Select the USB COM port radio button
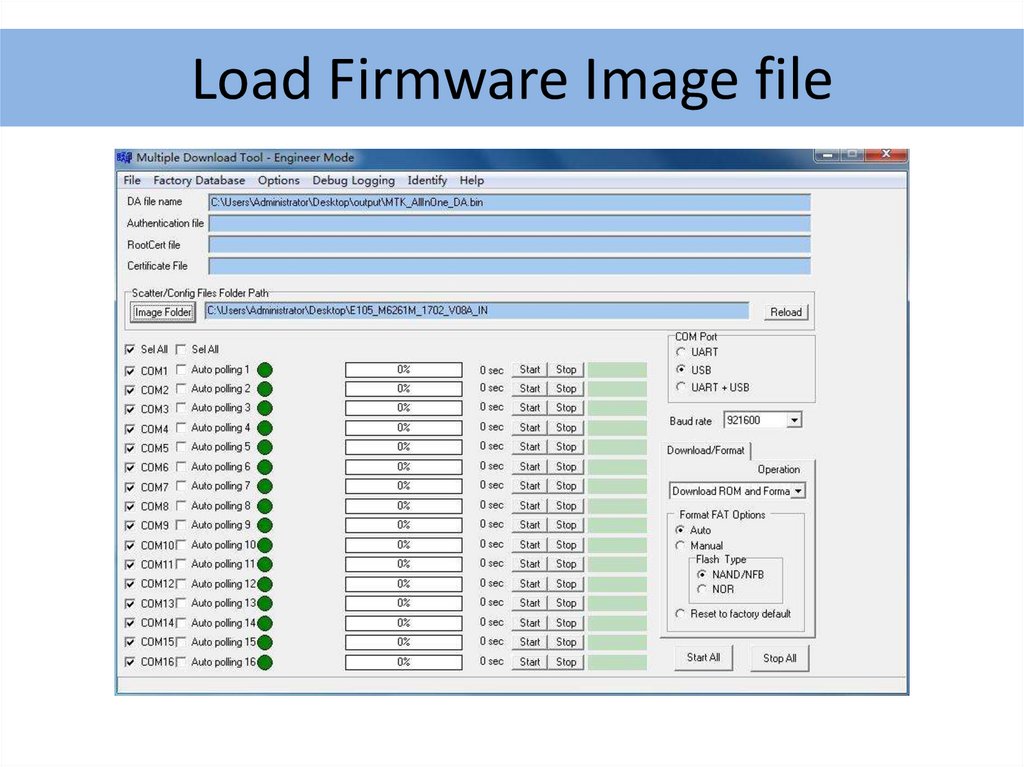 [x=680, y=370]
